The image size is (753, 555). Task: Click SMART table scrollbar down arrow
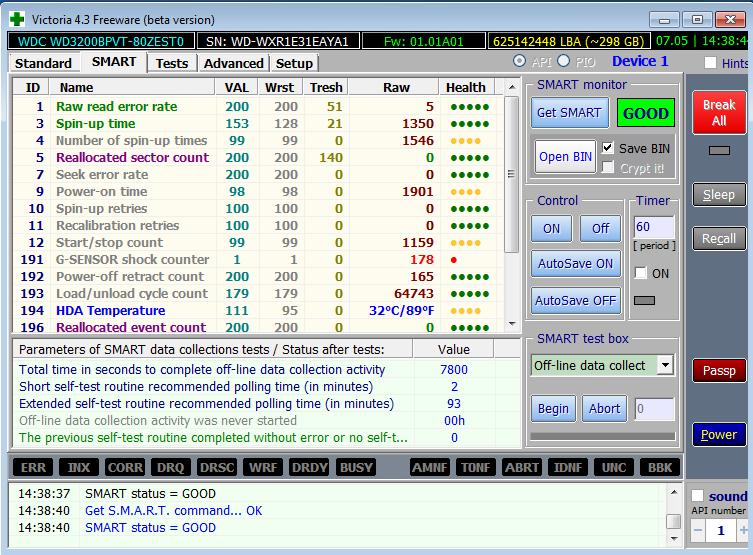point(512,325)
